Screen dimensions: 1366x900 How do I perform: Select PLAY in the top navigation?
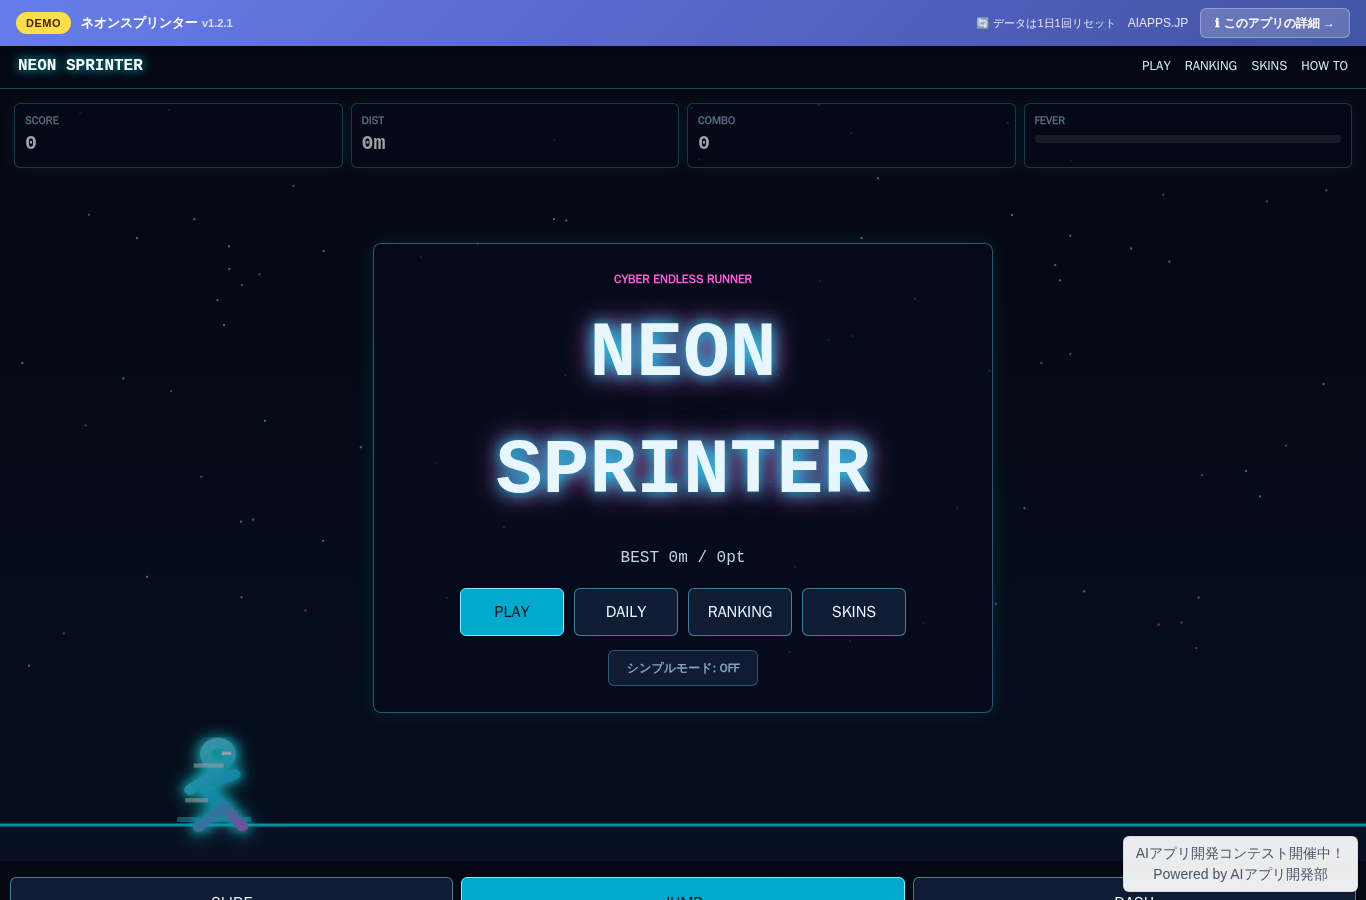[x=1156, y=66]
